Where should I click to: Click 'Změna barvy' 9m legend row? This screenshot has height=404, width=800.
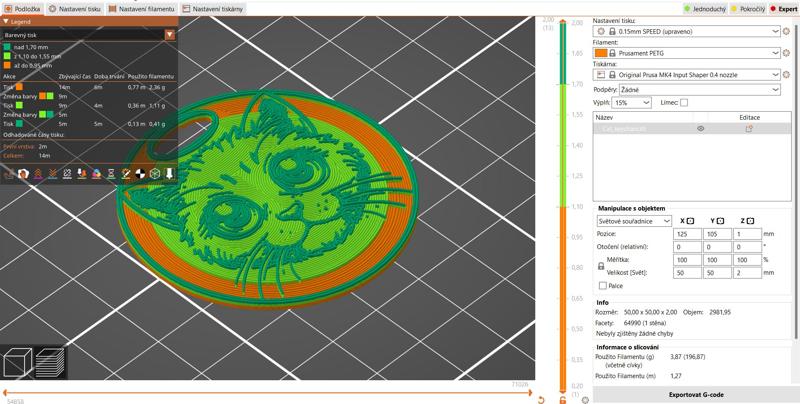35,96
